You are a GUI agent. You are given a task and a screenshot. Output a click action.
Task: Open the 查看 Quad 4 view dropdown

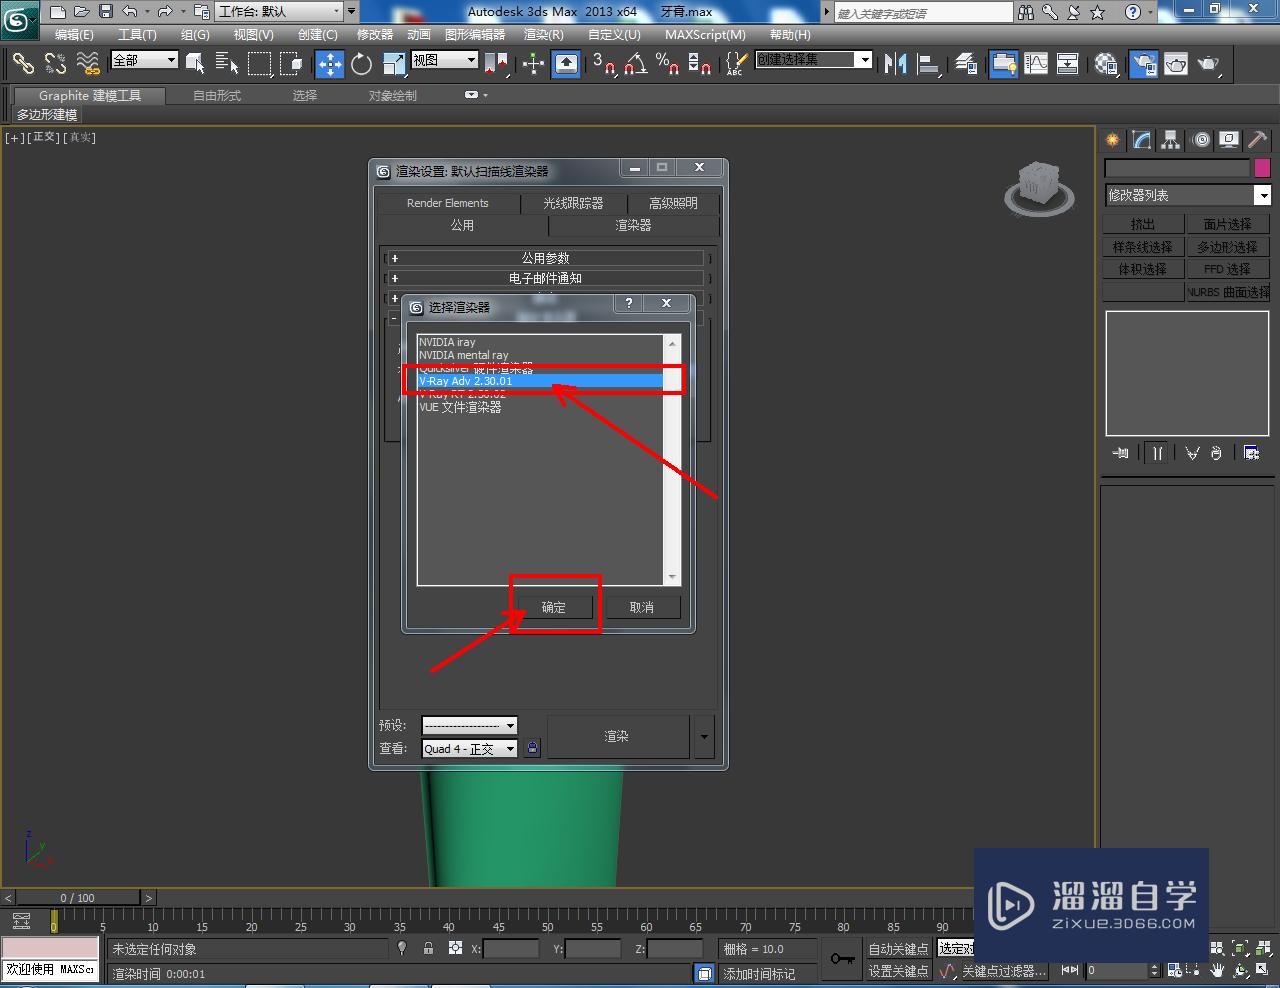469,748
